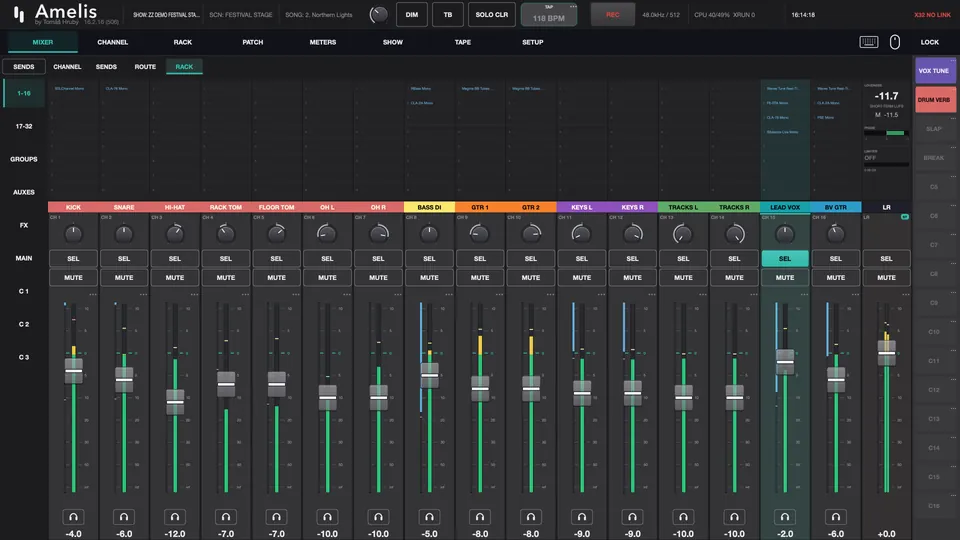The image size is (960, 540).
Task: Open the three-dot menu on SNARE fader
Action: coord(143,294)
